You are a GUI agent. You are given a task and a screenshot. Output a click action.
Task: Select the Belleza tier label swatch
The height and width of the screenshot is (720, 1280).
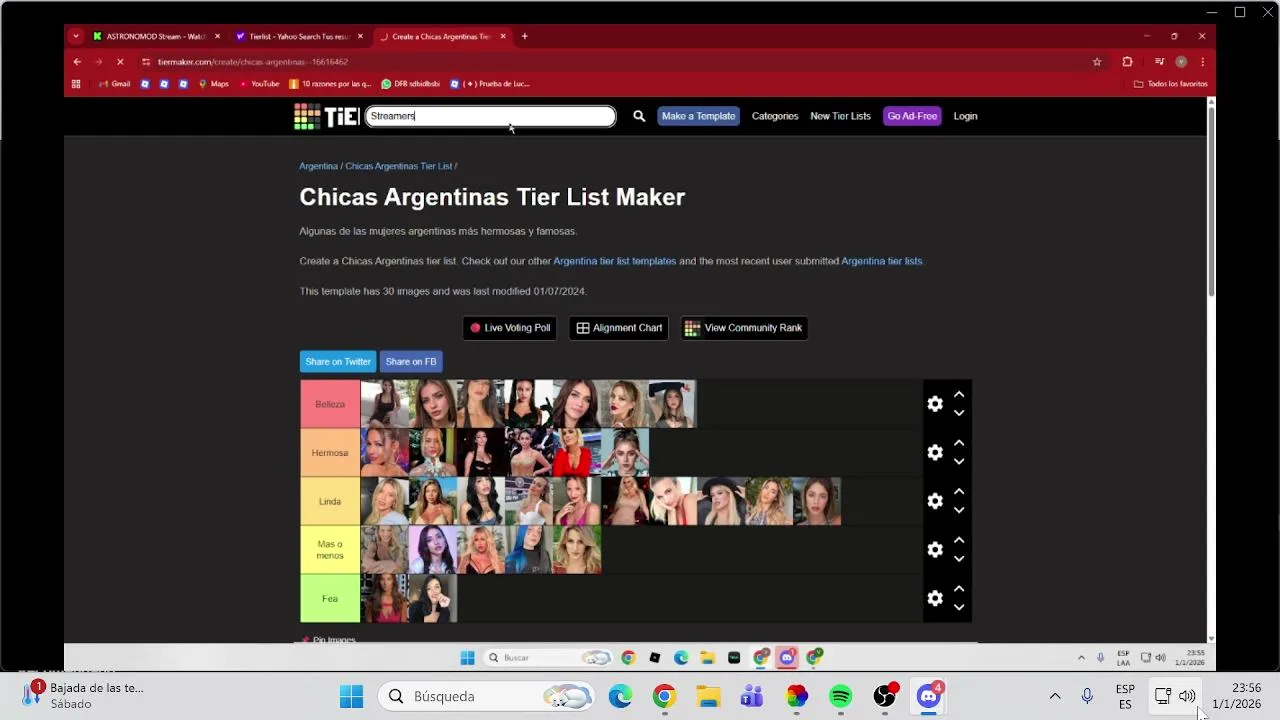click(330, 404)
